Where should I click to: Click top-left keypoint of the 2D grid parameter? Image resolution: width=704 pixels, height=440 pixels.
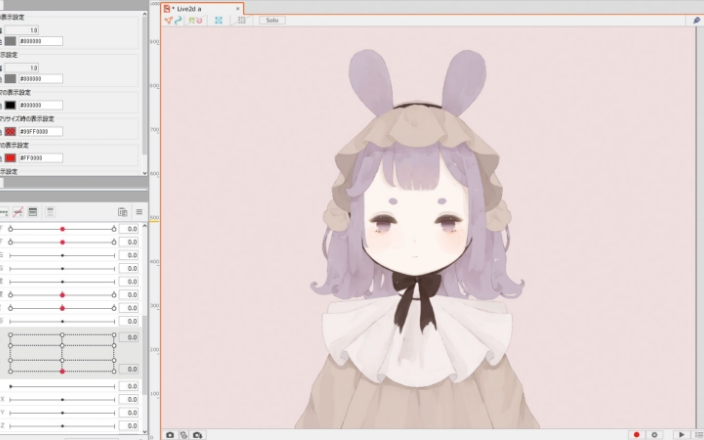10,335
